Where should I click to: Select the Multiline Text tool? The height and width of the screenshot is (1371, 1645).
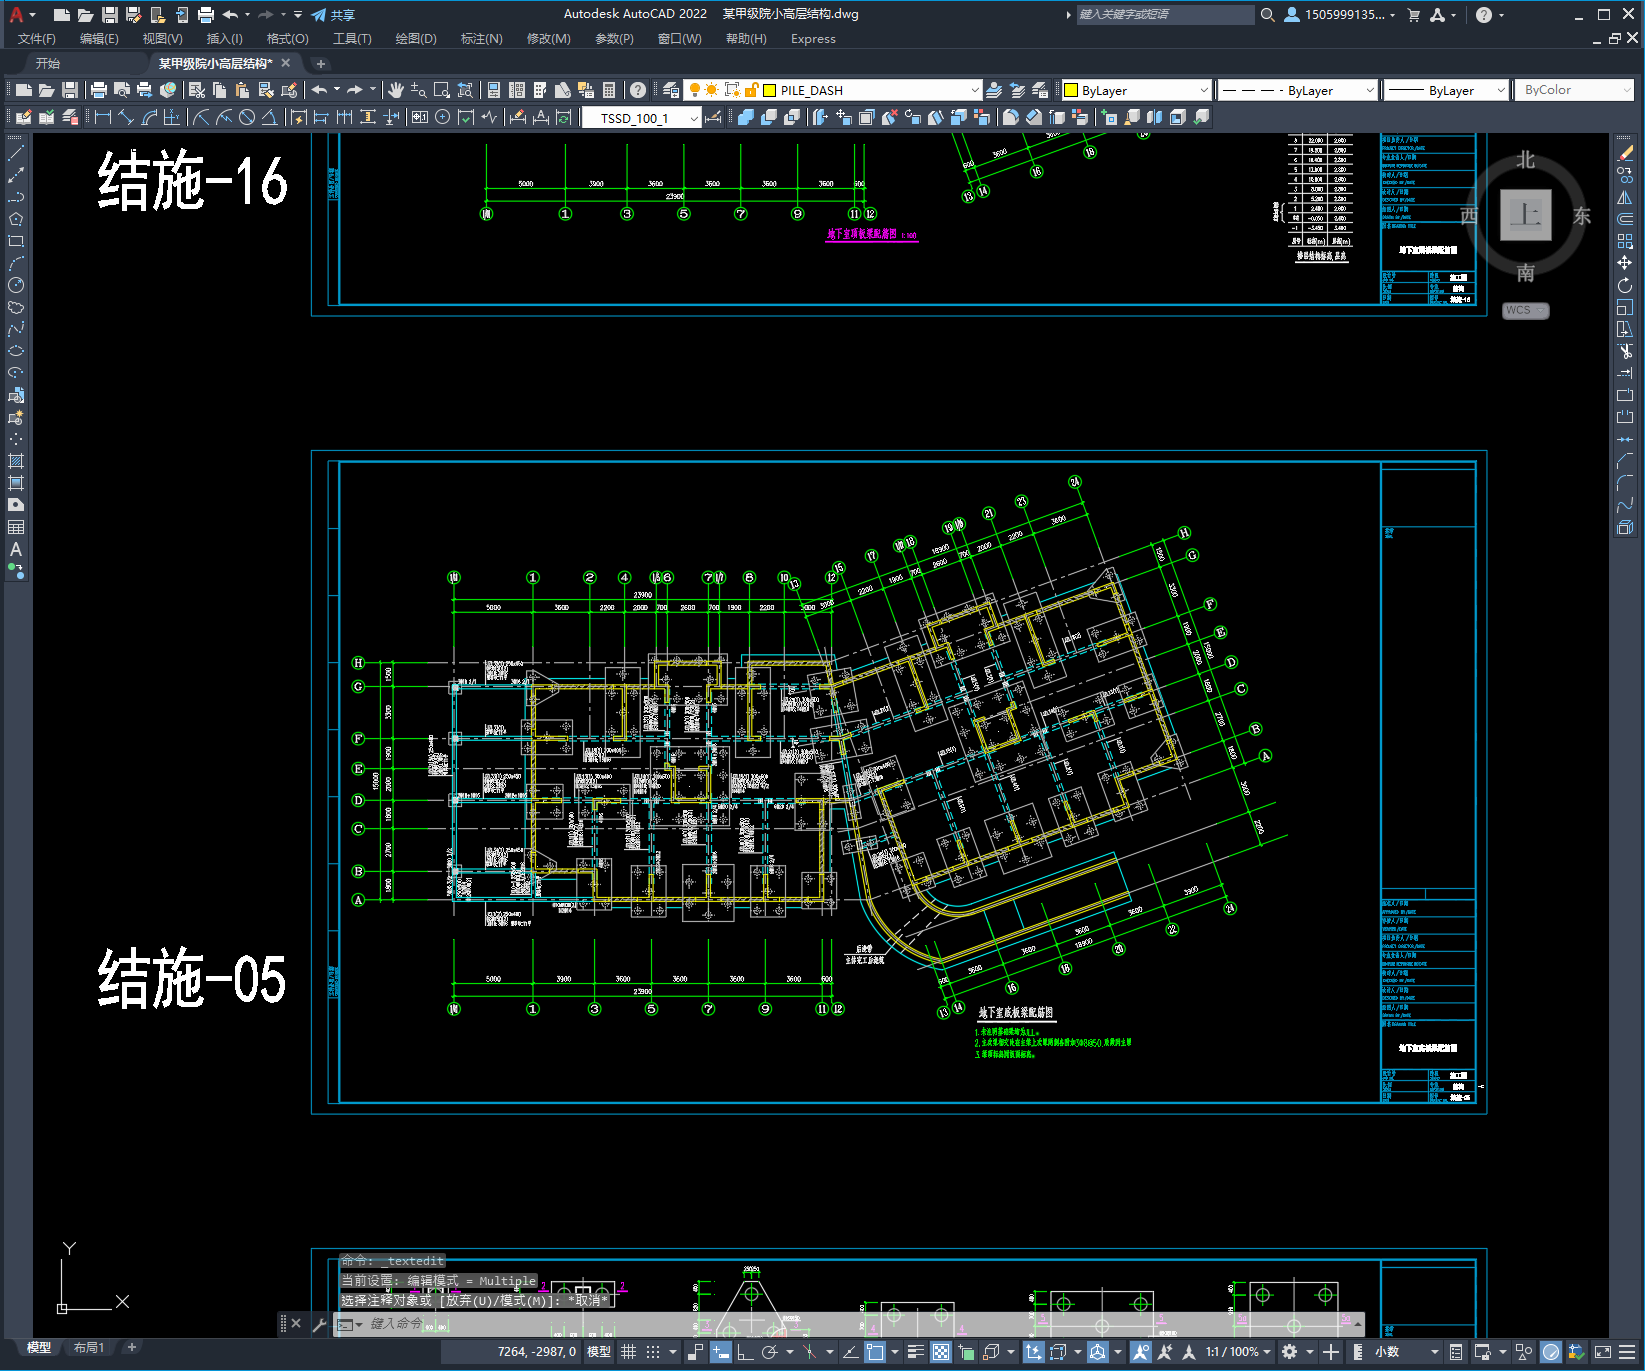(x=16, y=549)
